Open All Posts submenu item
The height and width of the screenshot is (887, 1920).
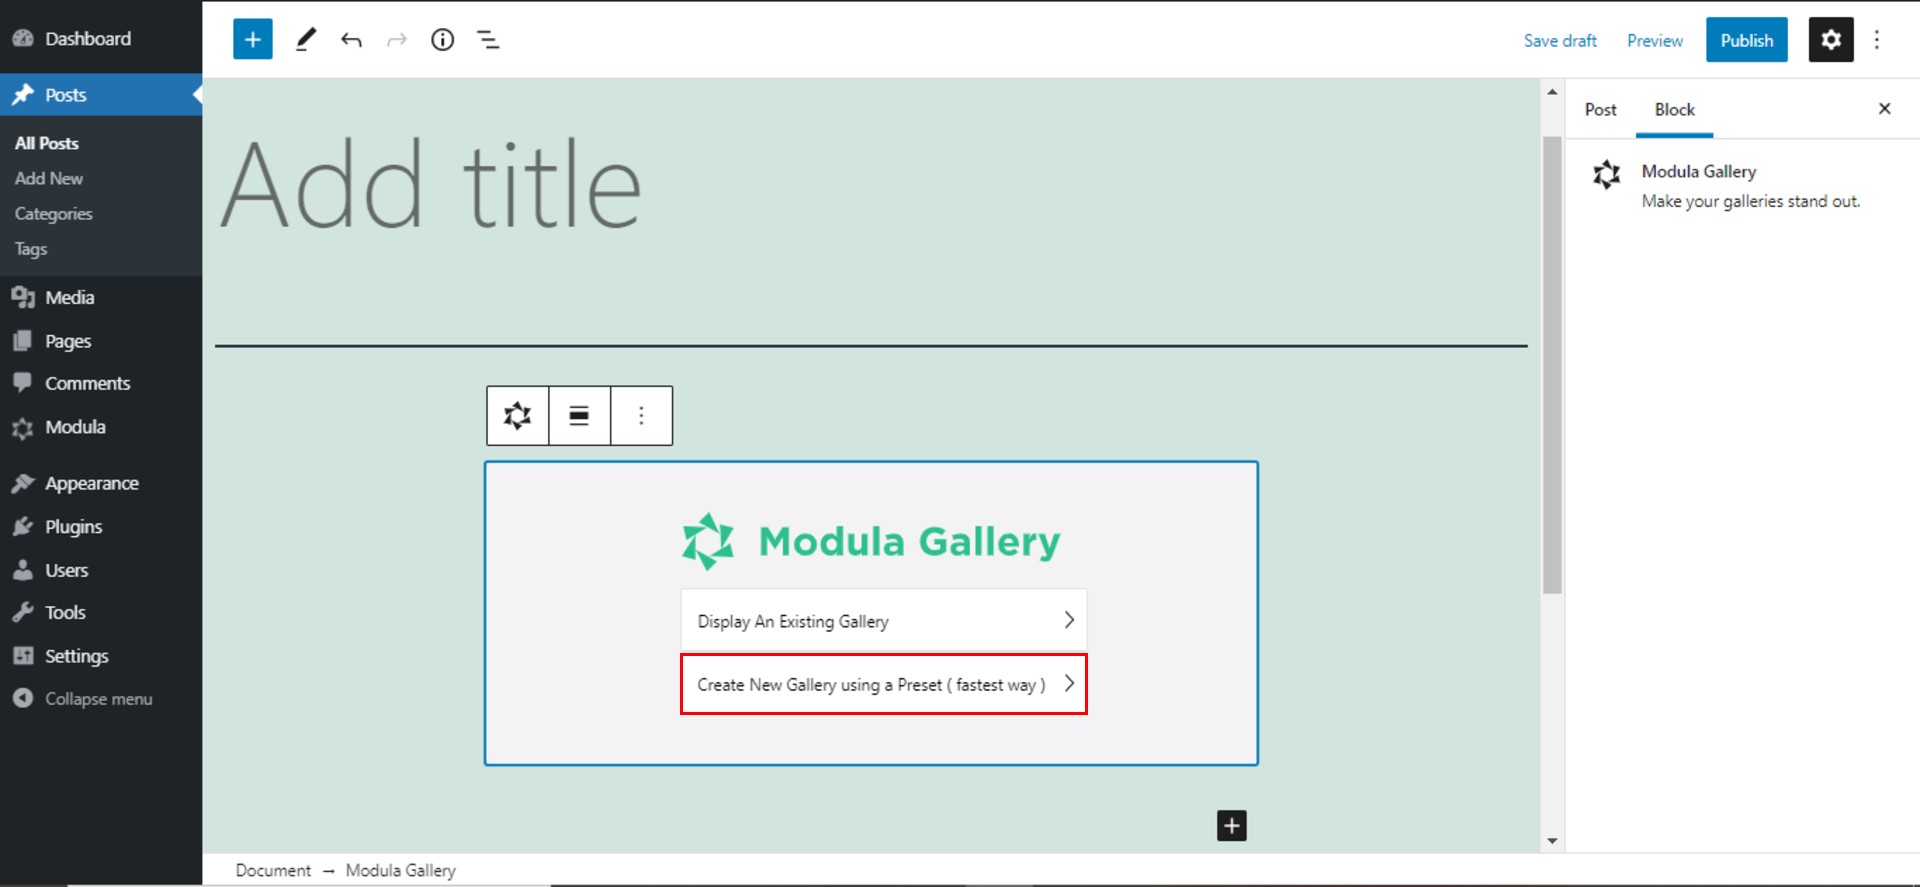click(x=47, y=143)
